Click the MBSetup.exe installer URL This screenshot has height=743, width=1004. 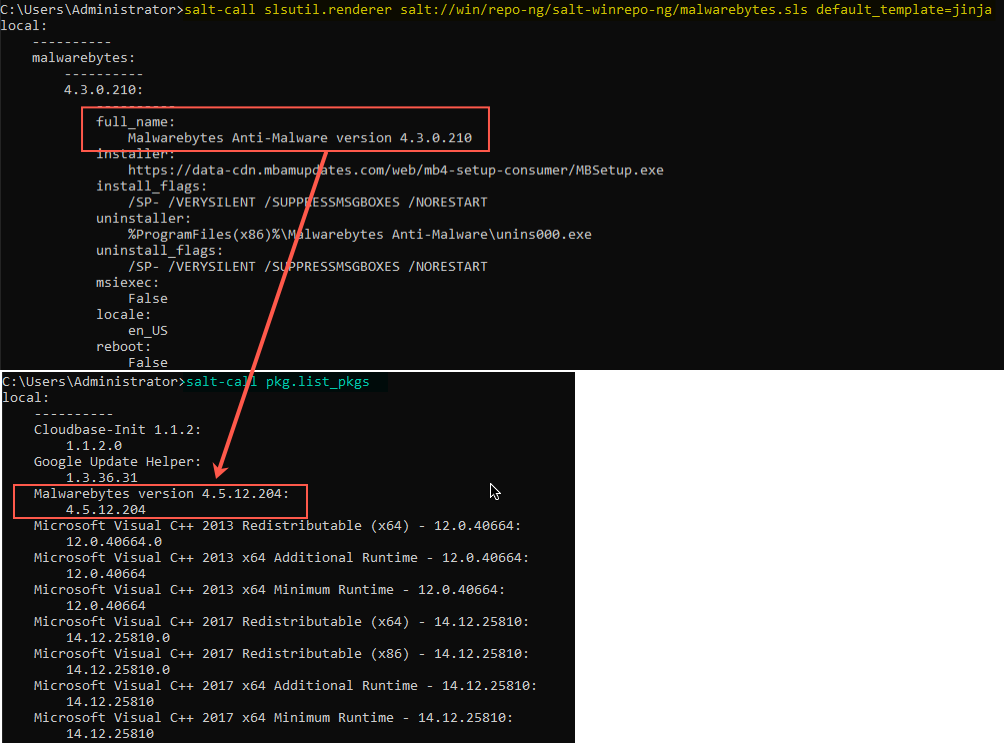[396, 170]
